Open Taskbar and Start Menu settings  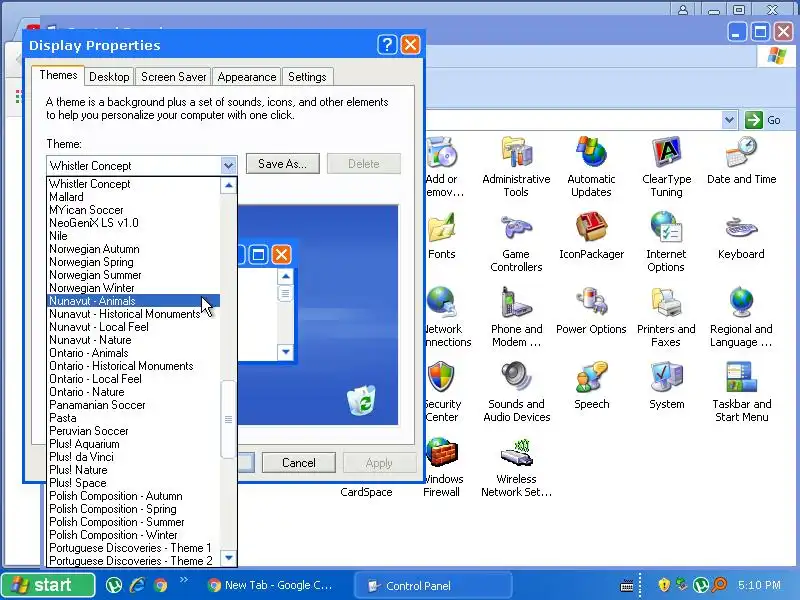[741, 392]
